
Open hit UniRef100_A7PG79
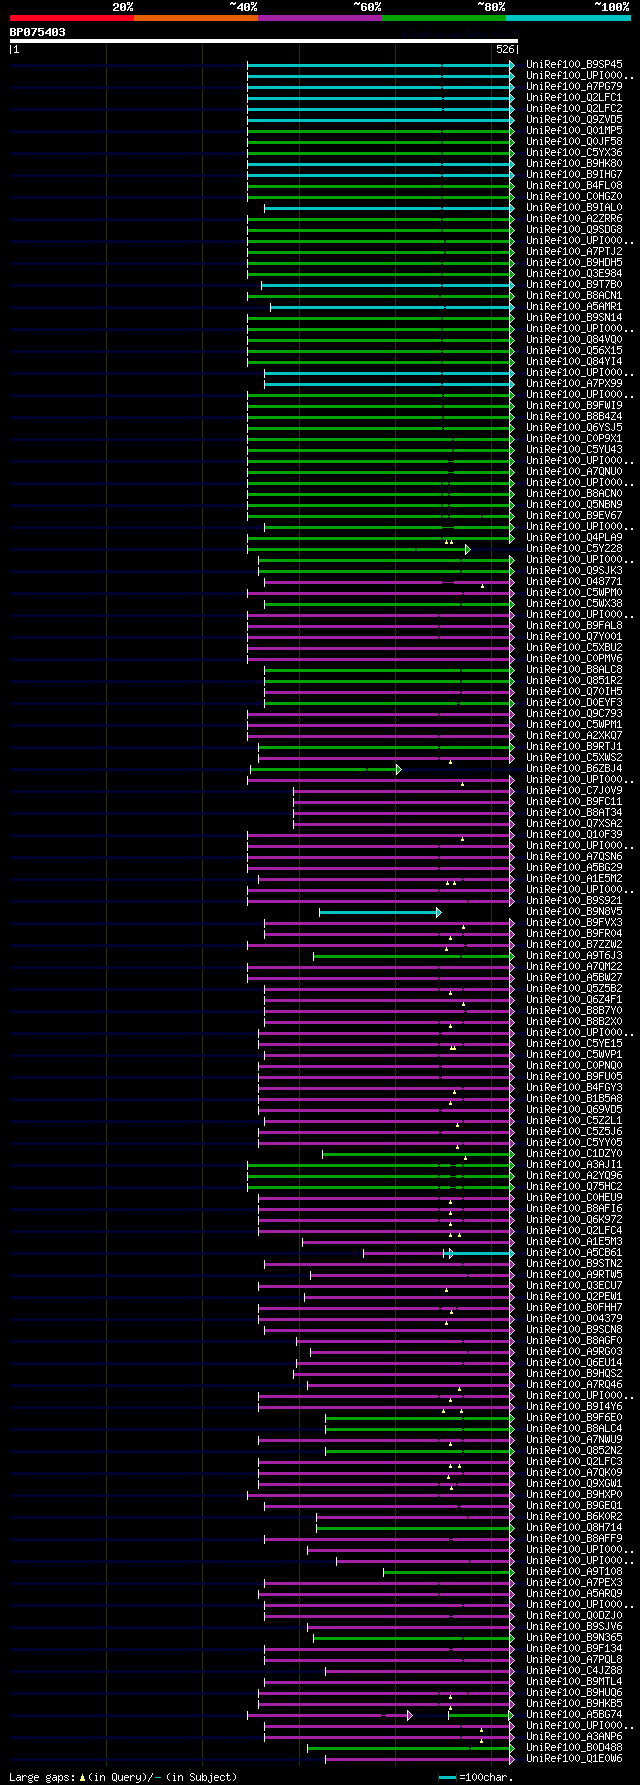click(574, 86)
